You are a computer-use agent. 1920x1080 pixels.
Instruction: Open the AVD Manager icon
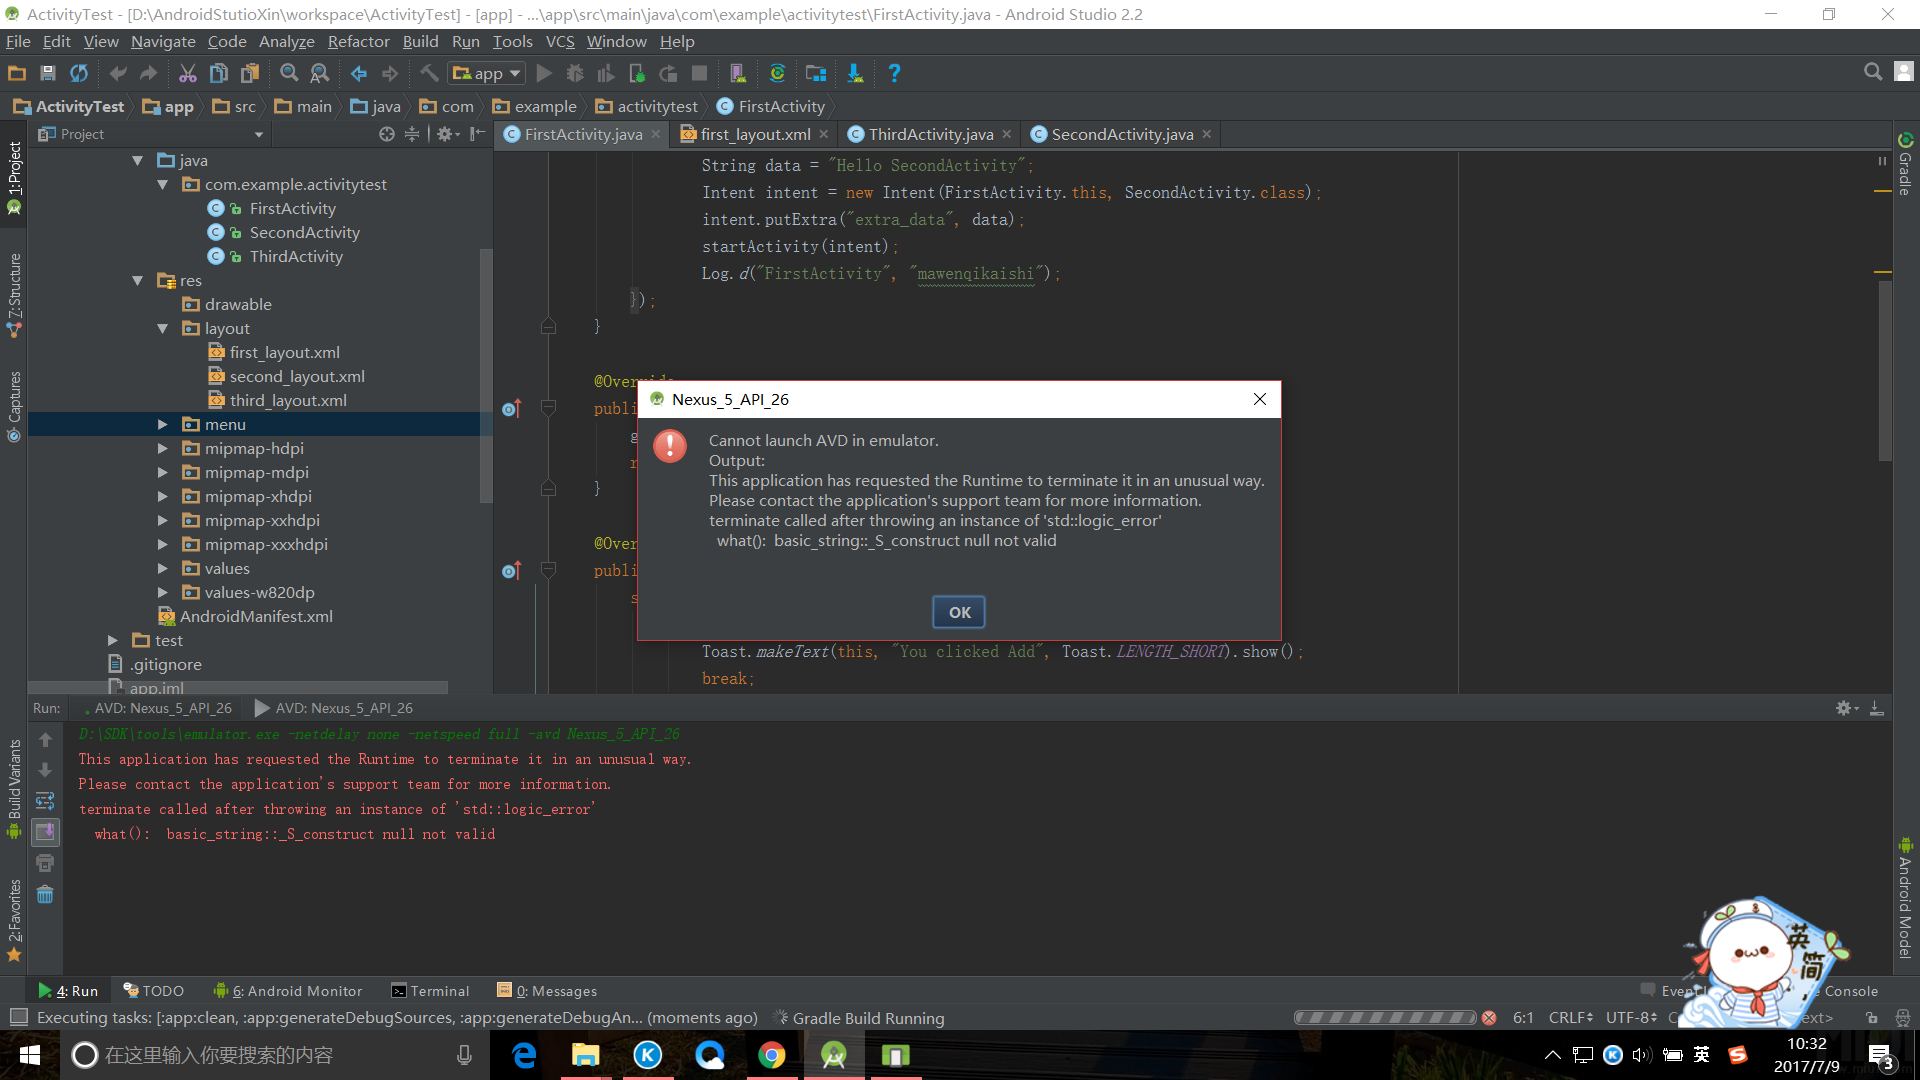pyautogui.click(x=738, y=73)
